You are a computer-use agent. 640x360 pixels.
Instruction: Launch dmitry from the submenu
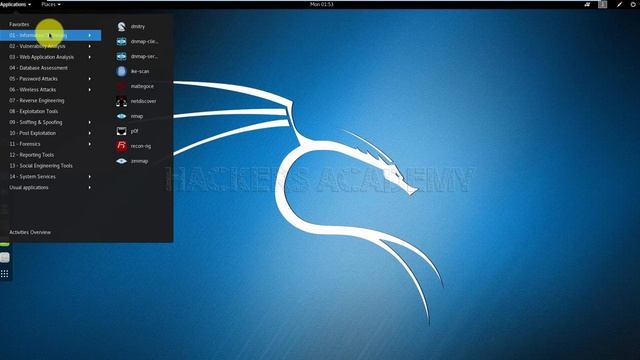[137, 27]
